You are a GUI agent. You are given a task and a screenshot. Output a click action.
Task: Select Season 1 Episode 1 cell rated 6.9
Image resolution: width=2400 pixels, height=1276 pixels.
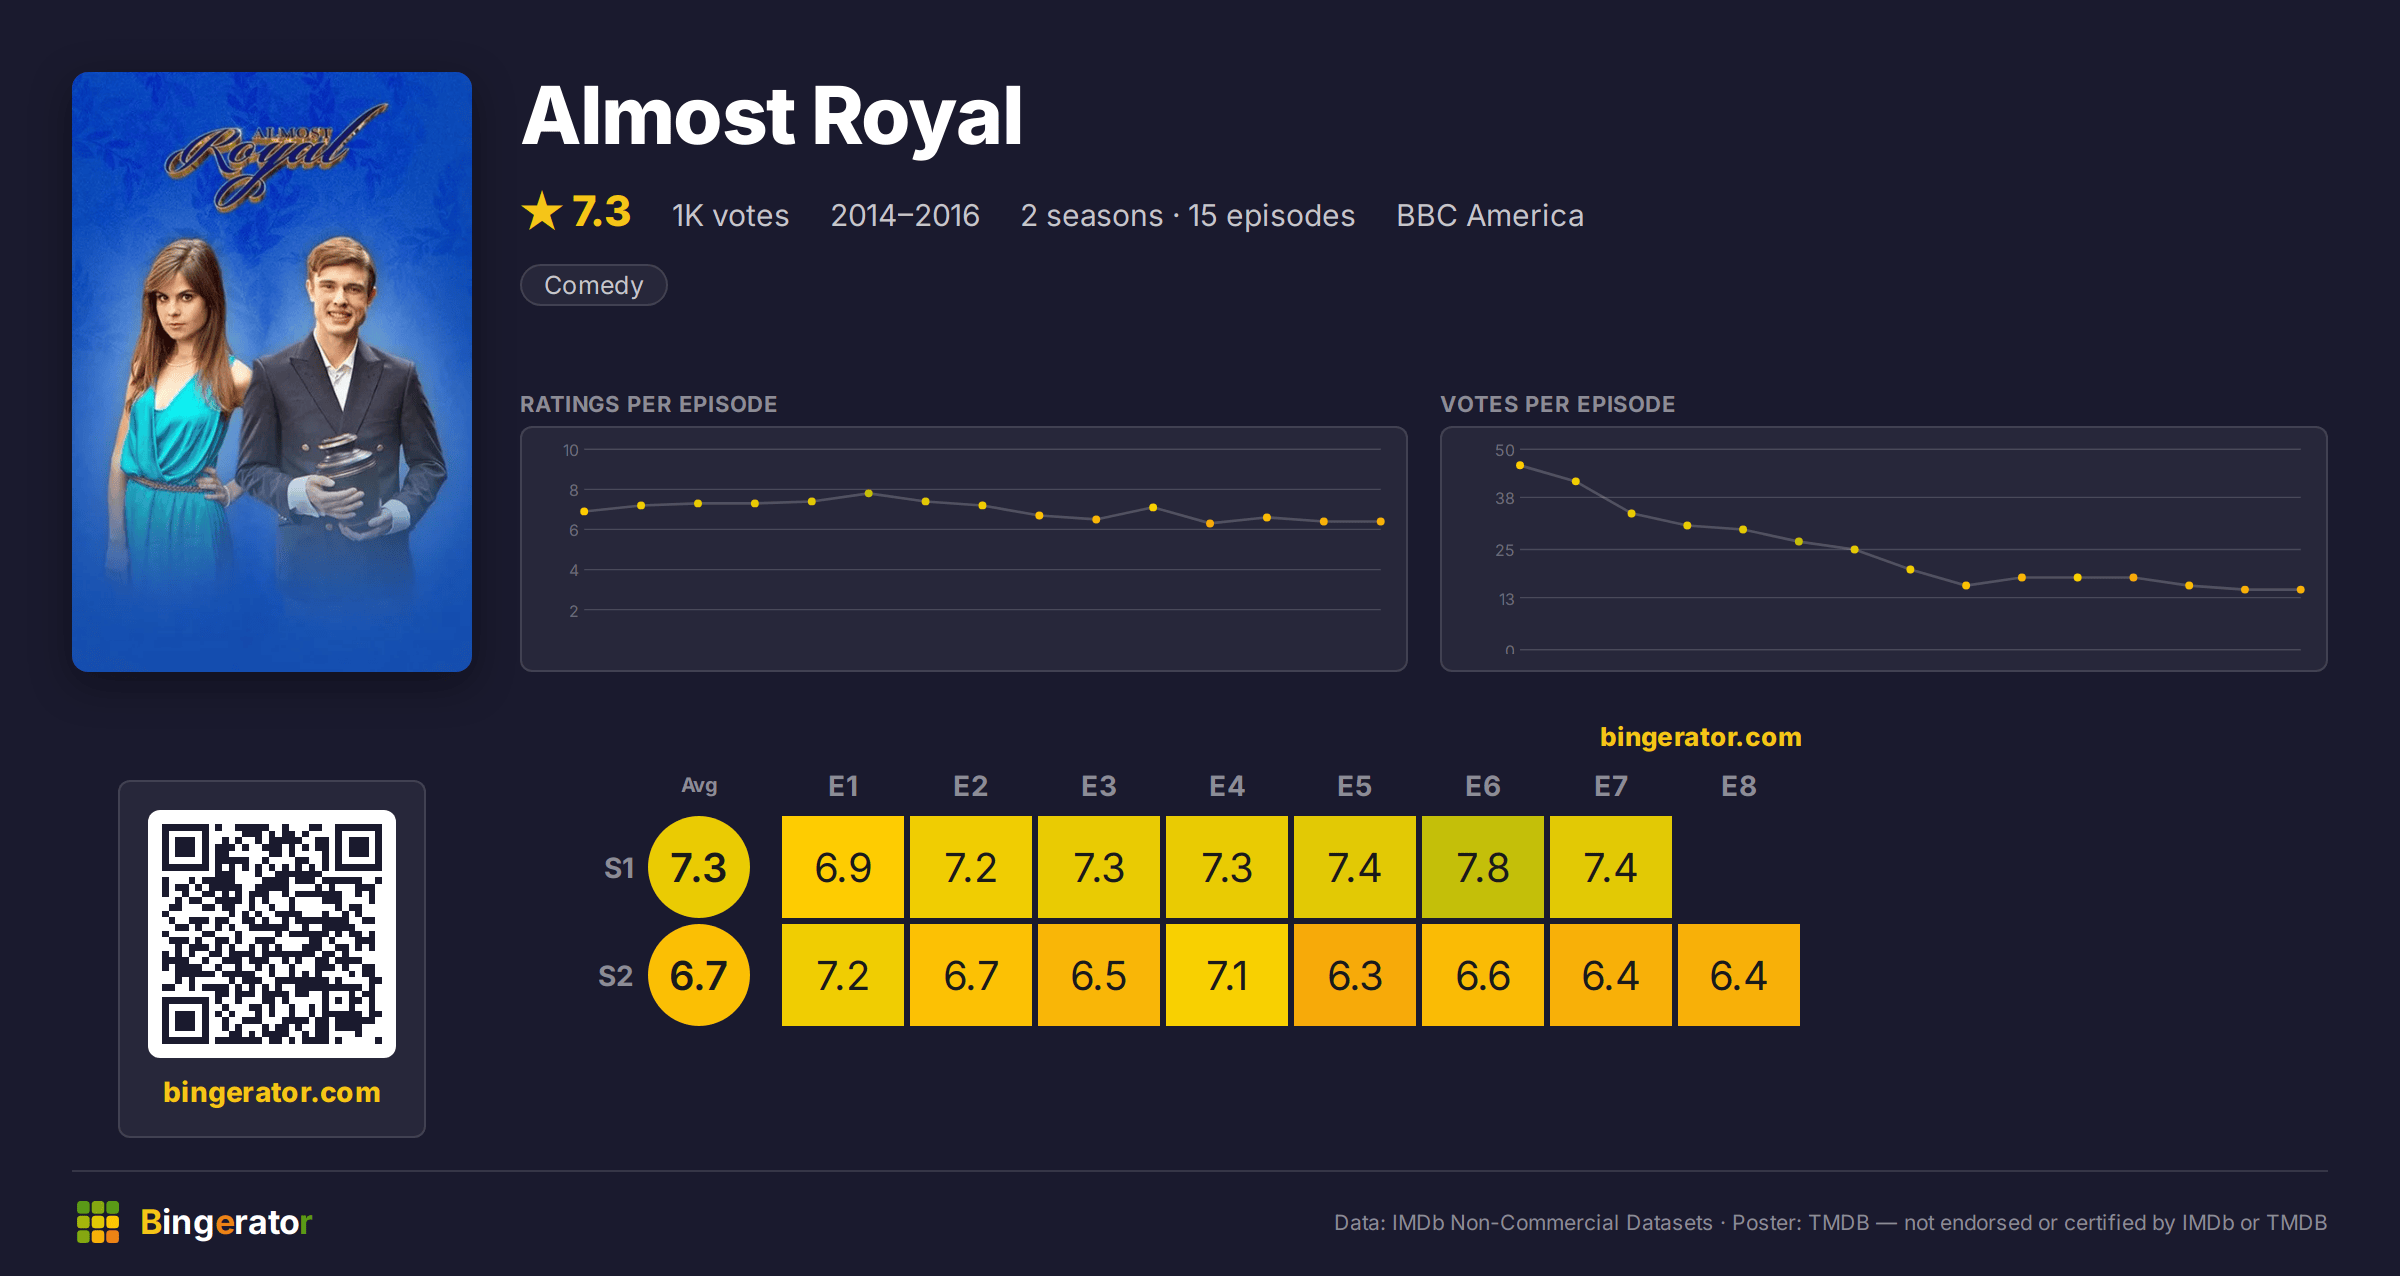tap(843, 867)
